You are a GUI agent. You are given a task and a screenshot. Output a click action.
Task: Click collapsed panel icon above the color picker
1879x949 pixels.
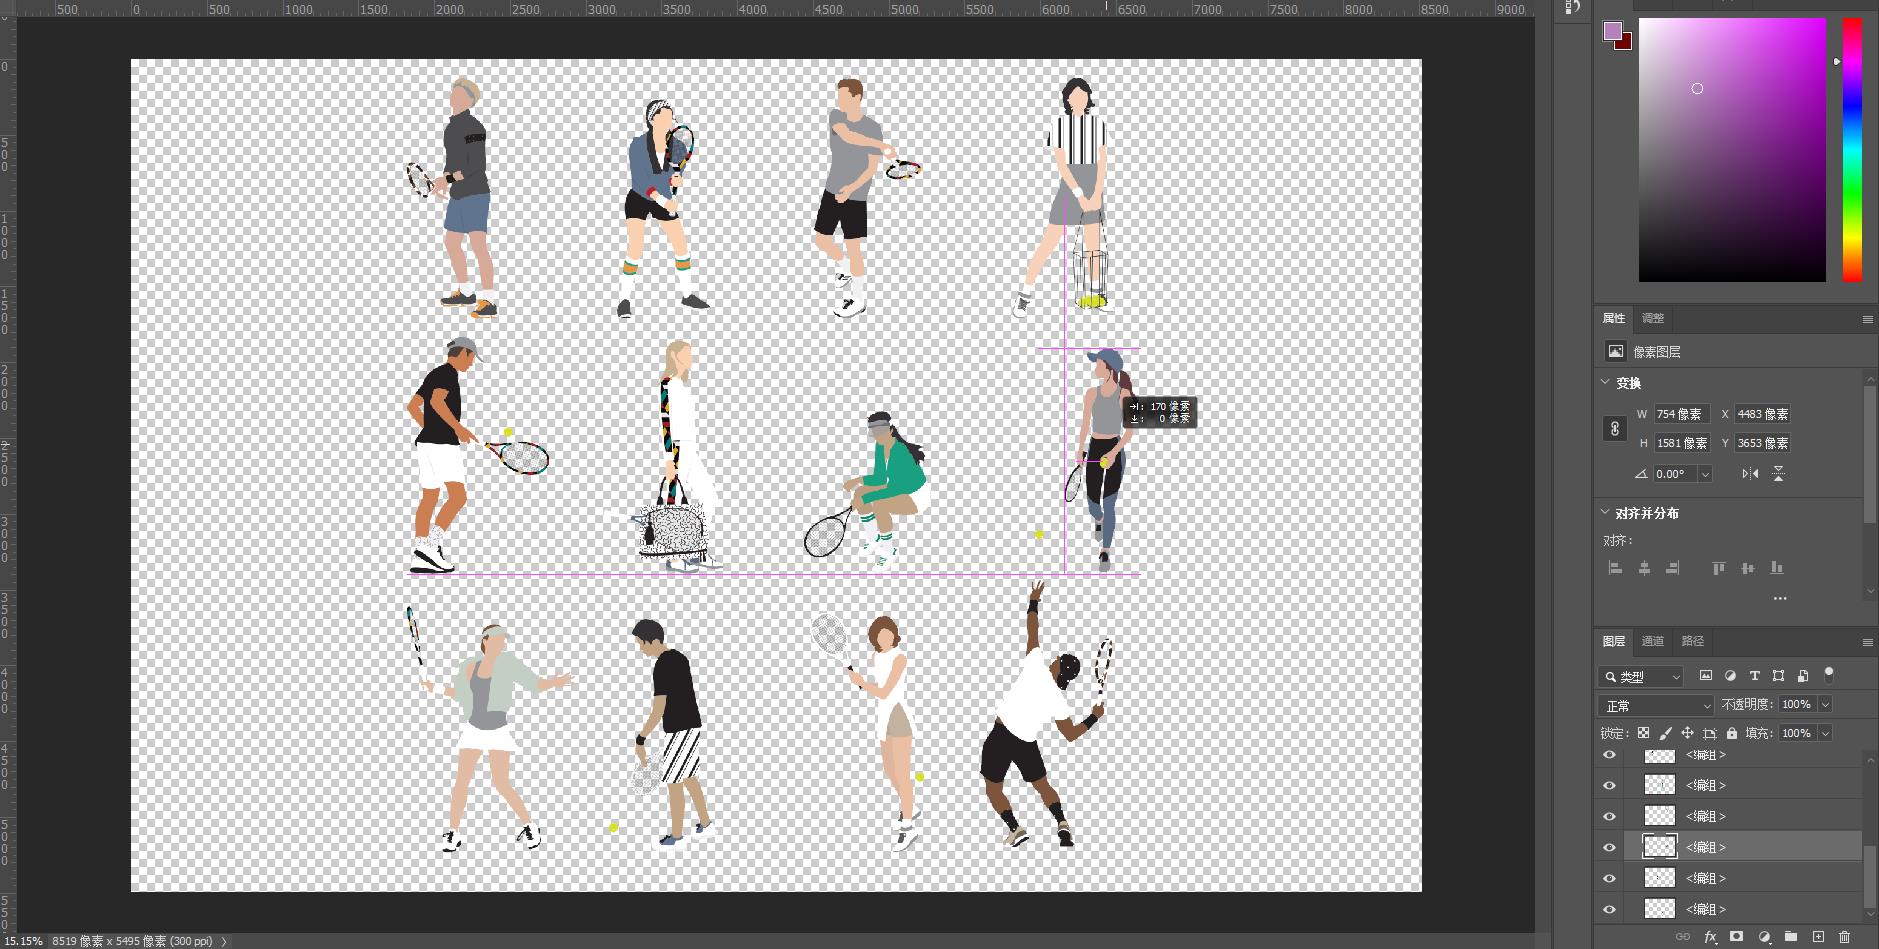(1572, 7)
